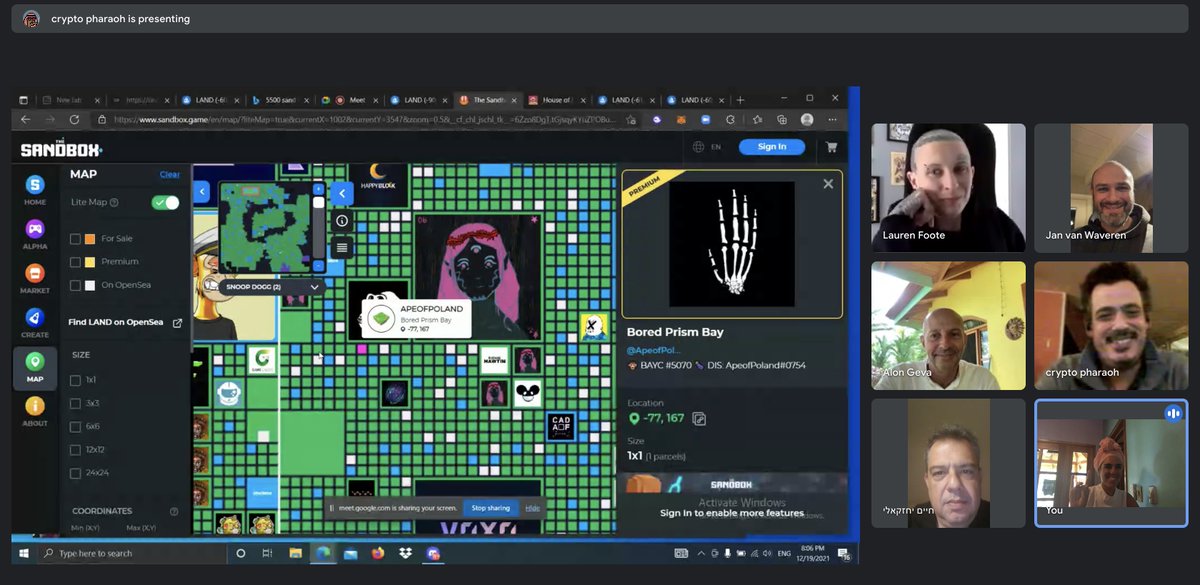
Task: Select Lauren Foote's video tile
Action: point(948,187)
